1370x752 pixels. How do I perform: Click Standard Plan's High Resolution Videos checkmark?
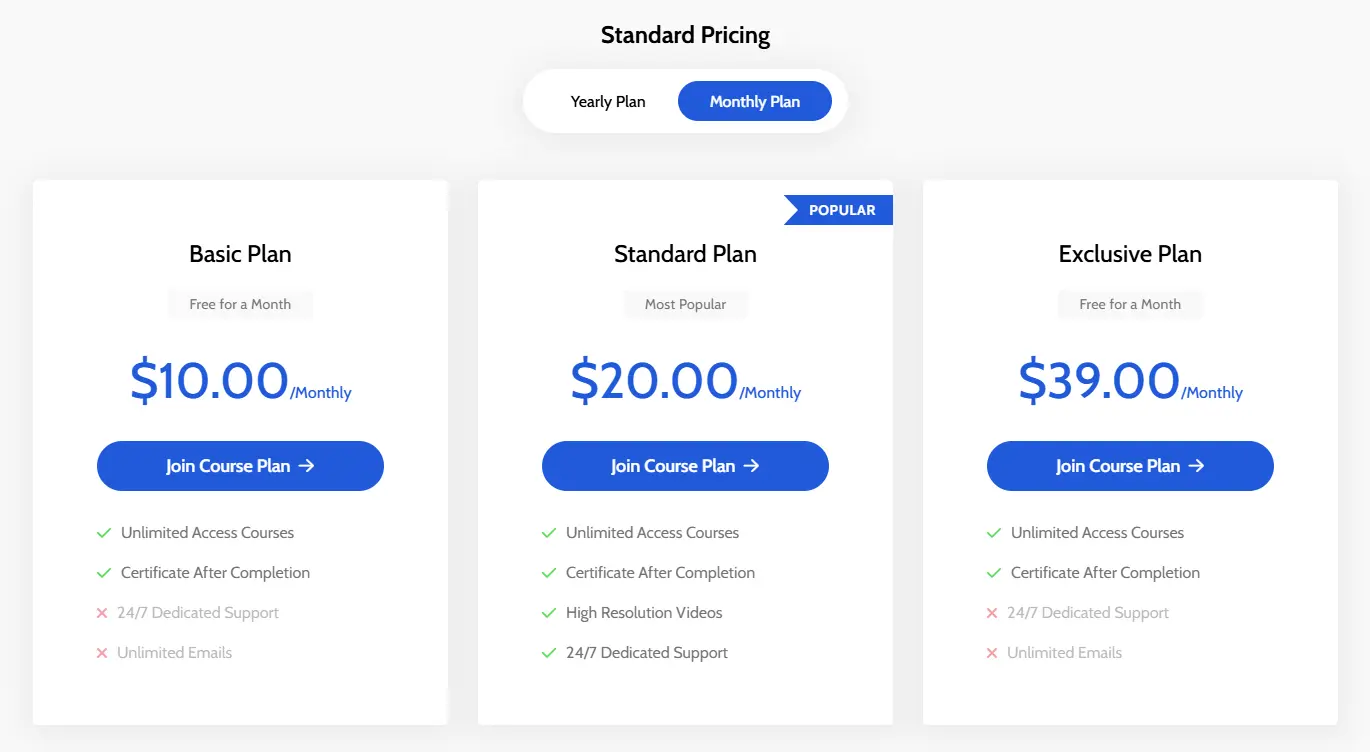pyautogui.click(x=549, y=613)
